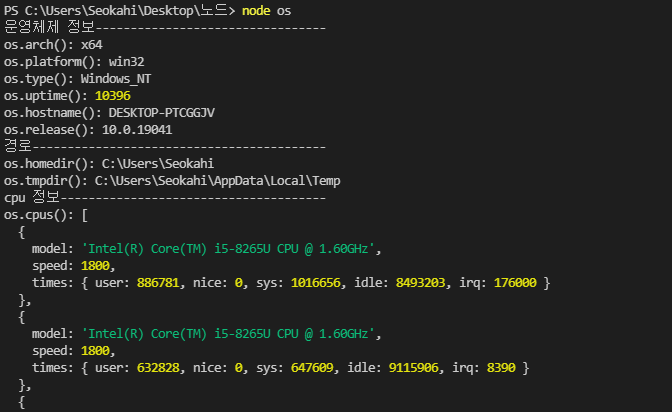Click the 'cpu 정보' section header
The width and height of the screenshot is (672, 412).
pos(32,197)
